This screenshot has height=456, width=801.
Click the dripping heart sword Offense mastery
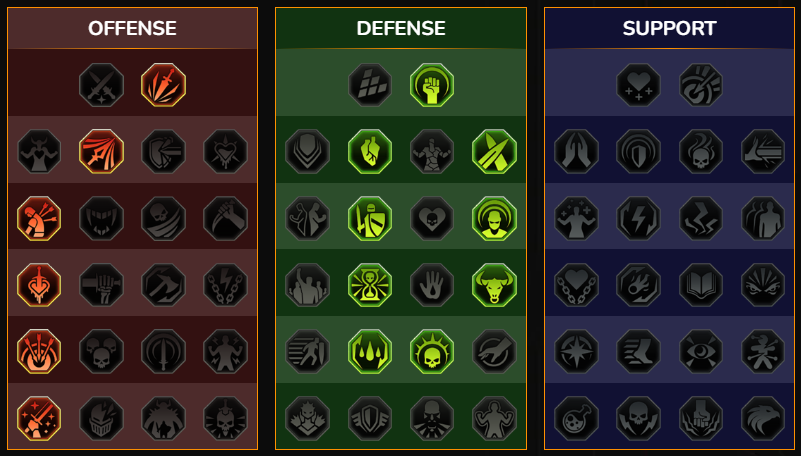[x=39, y=285]
